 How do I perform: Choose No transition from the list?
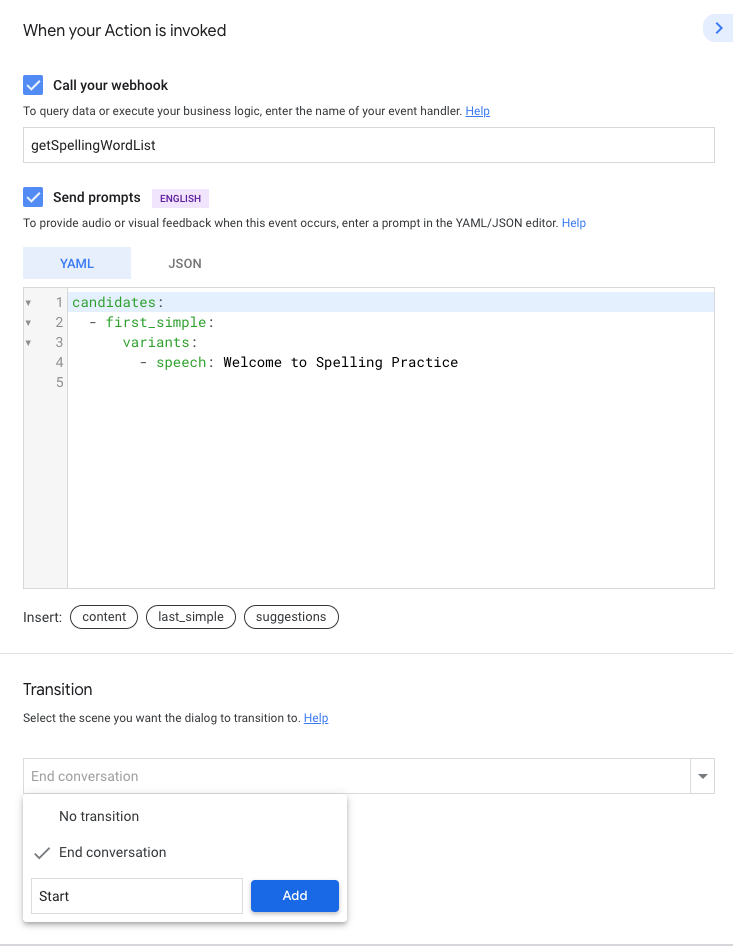click(99, 816)
